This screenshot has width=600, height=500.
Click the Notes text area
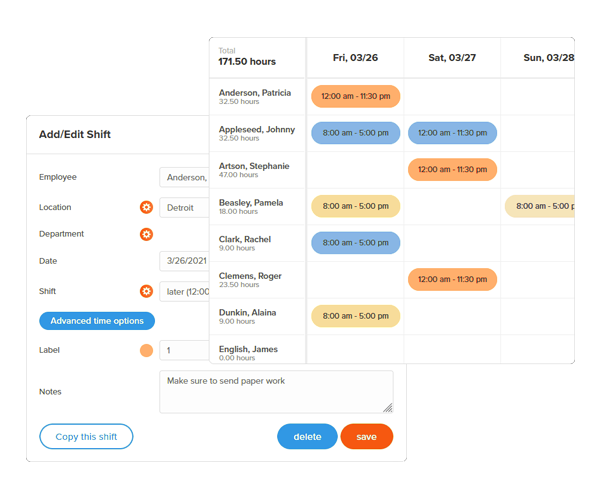tap(275, 391)
